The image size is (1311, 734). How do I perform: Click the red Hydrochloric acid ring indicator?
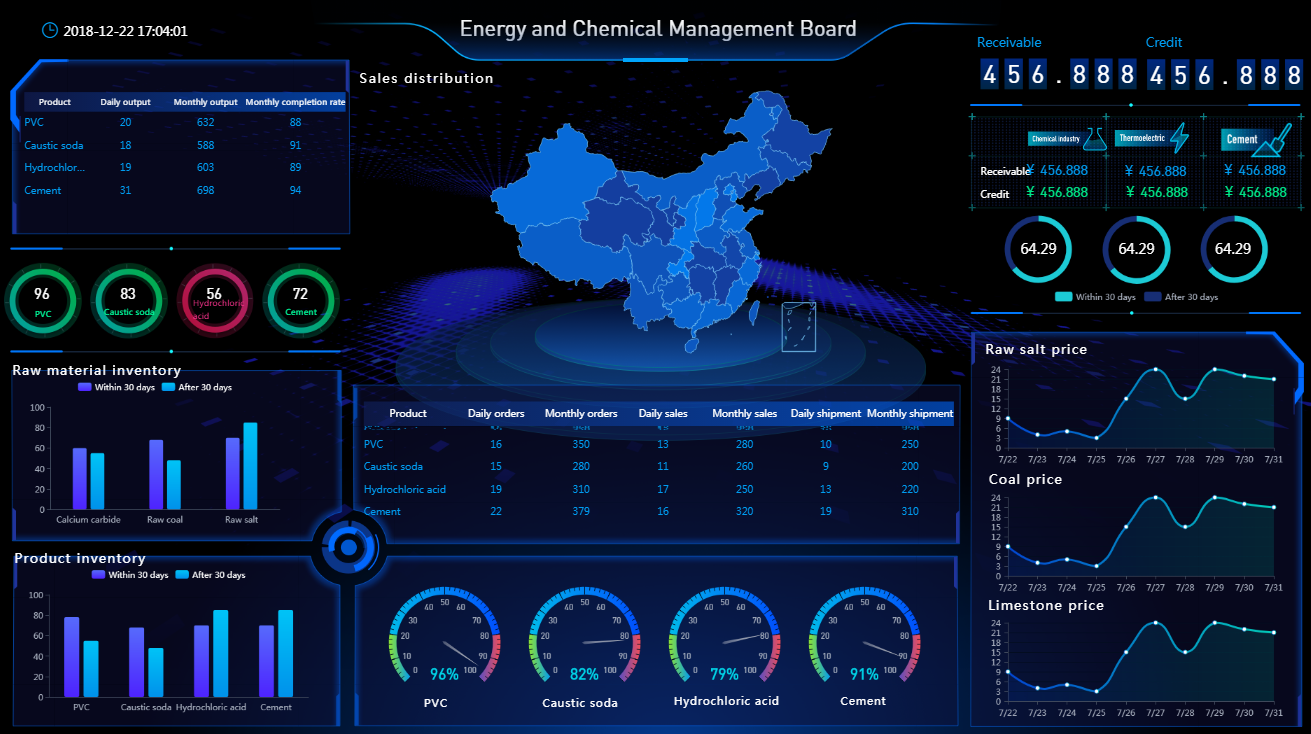pos(214,300)
